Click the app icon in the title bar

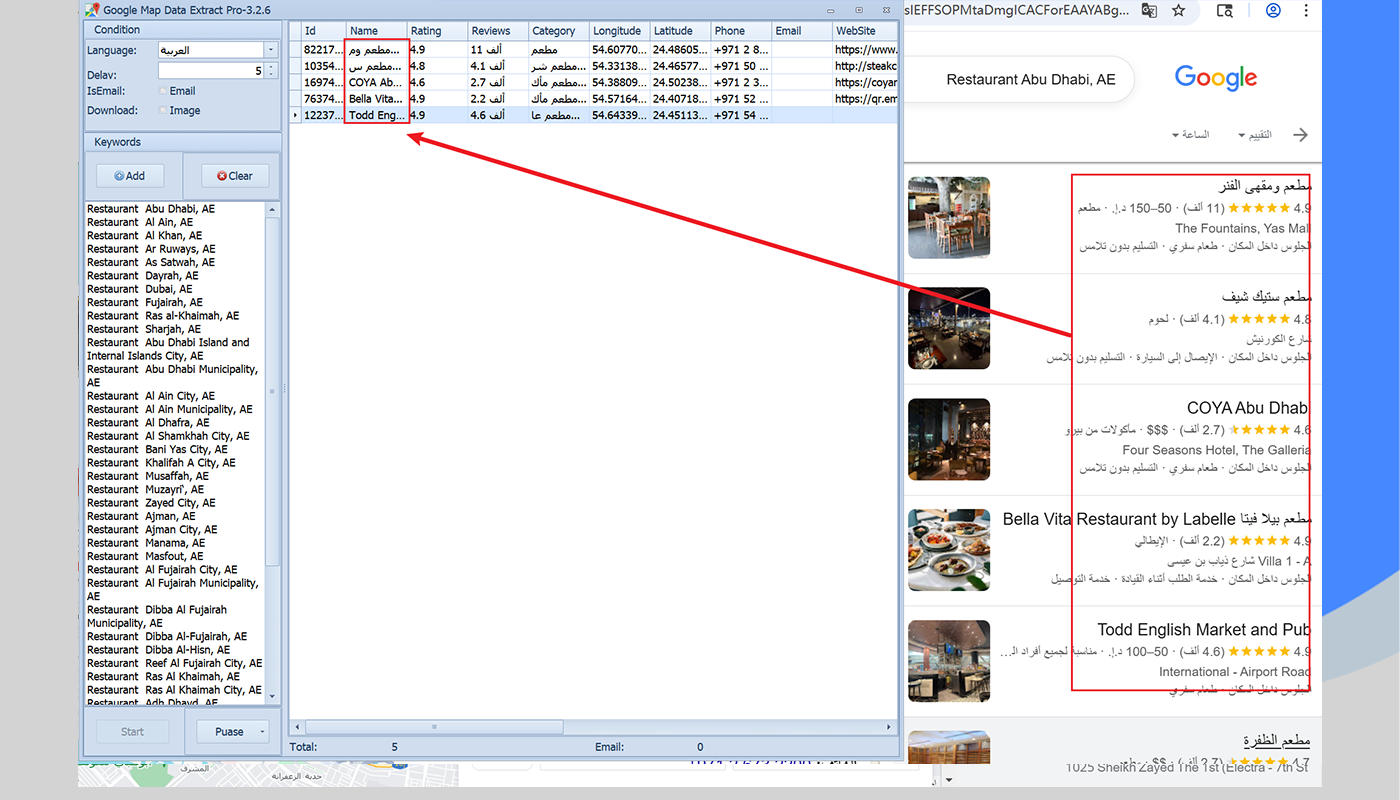coord(92,10)
